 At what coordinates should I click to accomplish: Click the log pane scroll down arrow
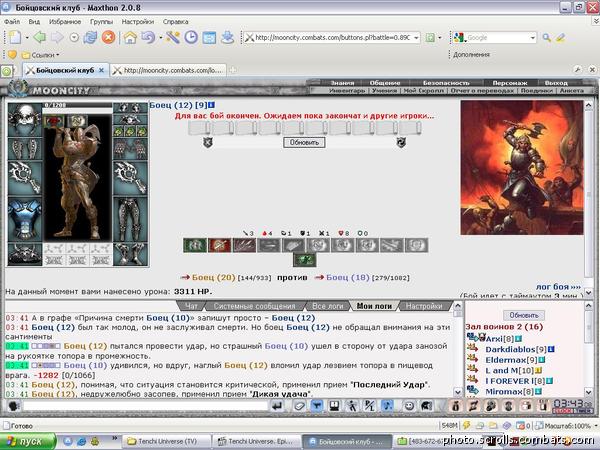point(458,392)
